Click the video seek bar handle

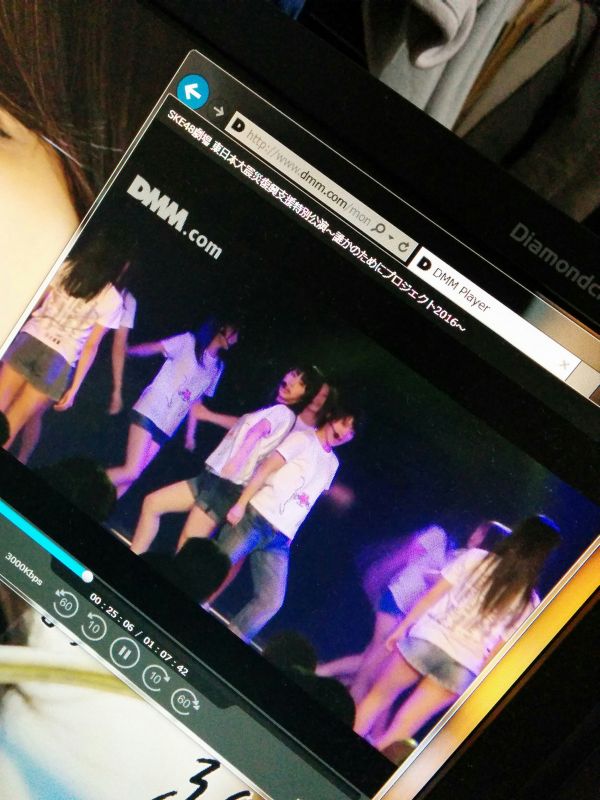[87, 577]
